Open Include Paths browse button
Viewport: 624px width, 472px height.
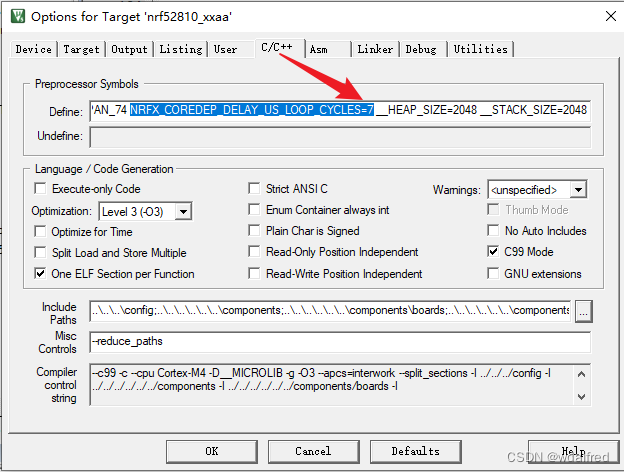coord(583,311)
